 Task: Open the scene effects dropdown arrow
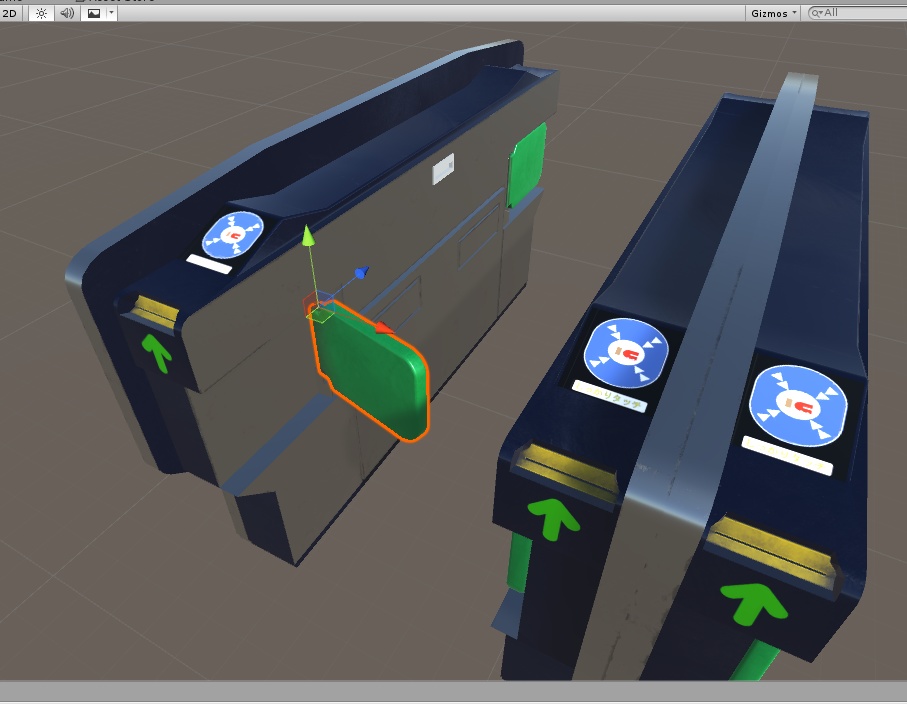pyautogui.click(x=111, y=13)
